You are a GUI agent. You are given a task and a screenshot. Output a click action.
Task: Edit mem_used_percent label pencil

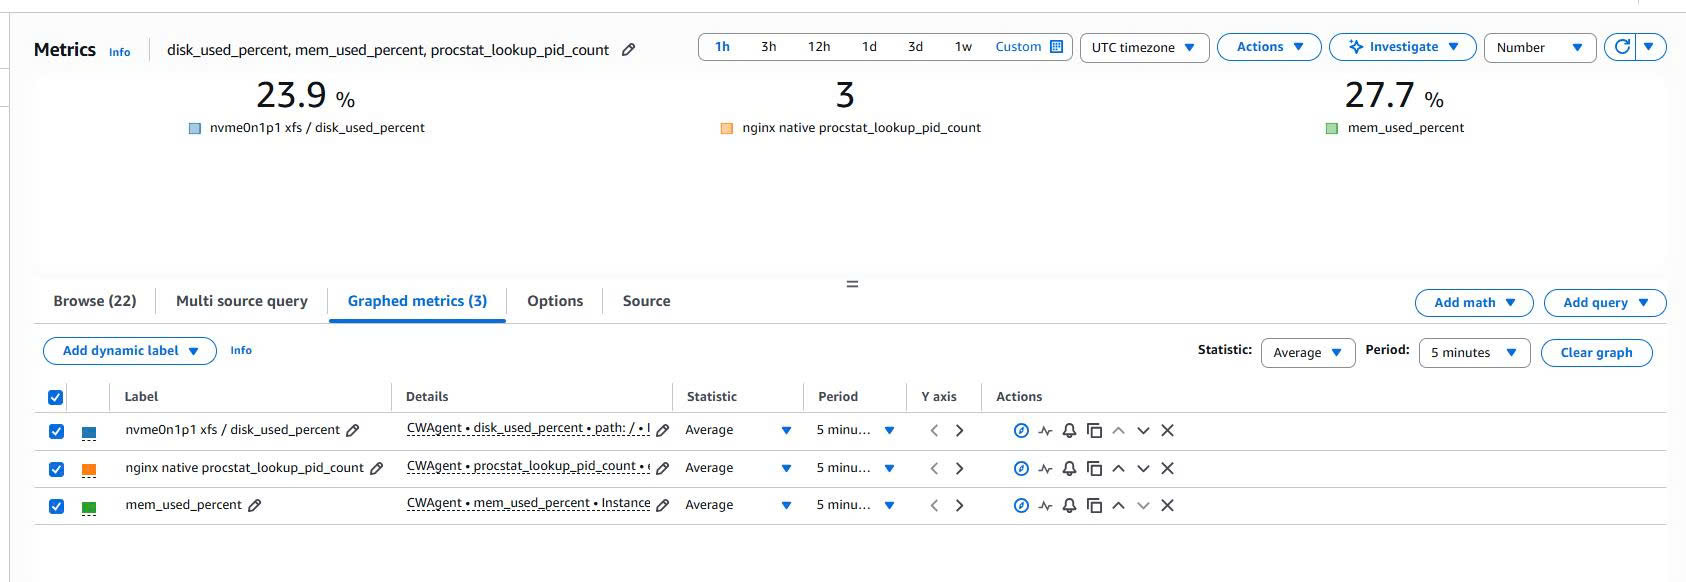pyautogui.click(x=255, y=506)
